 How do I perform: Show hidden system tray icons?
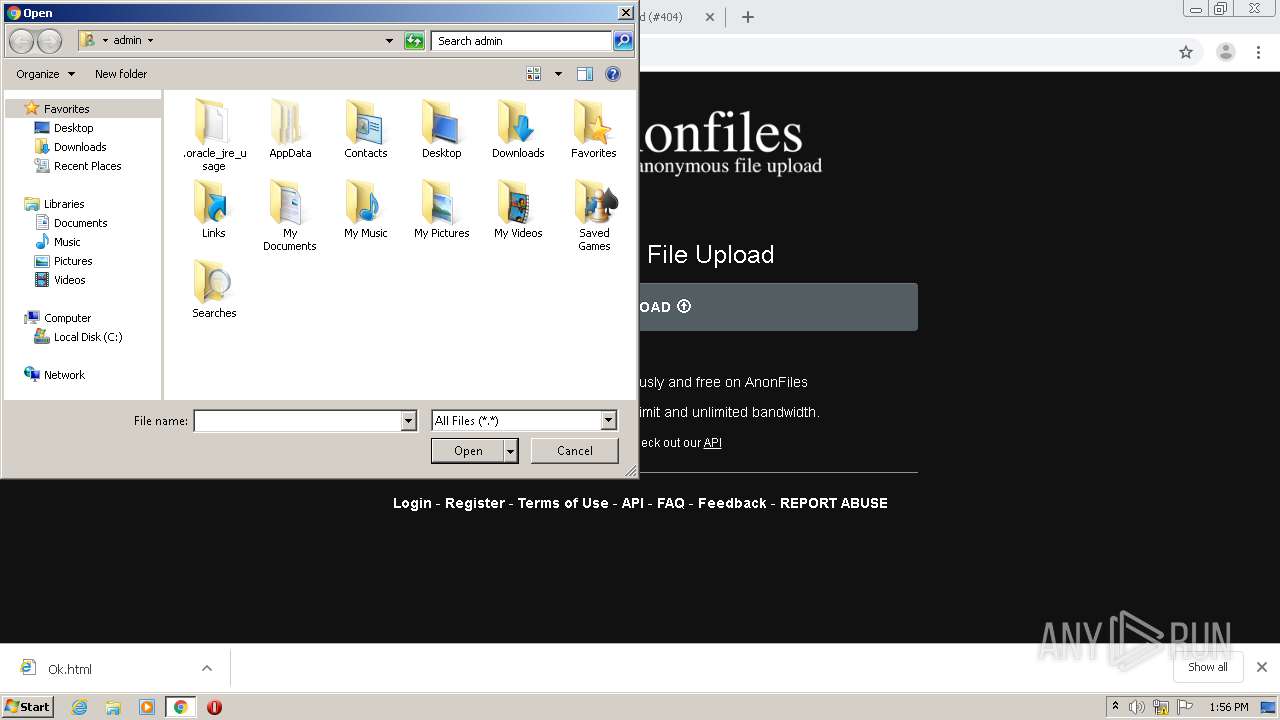coord(1115,707)
